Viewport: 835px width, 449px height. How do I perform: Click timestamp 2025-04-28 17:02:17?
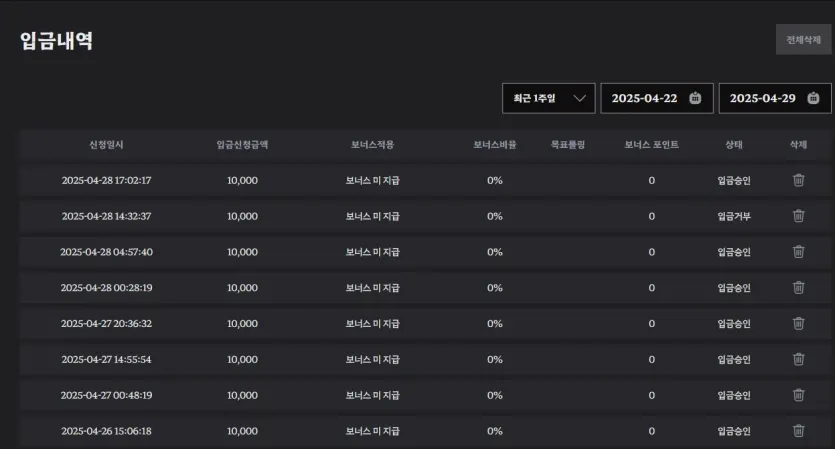107,181
